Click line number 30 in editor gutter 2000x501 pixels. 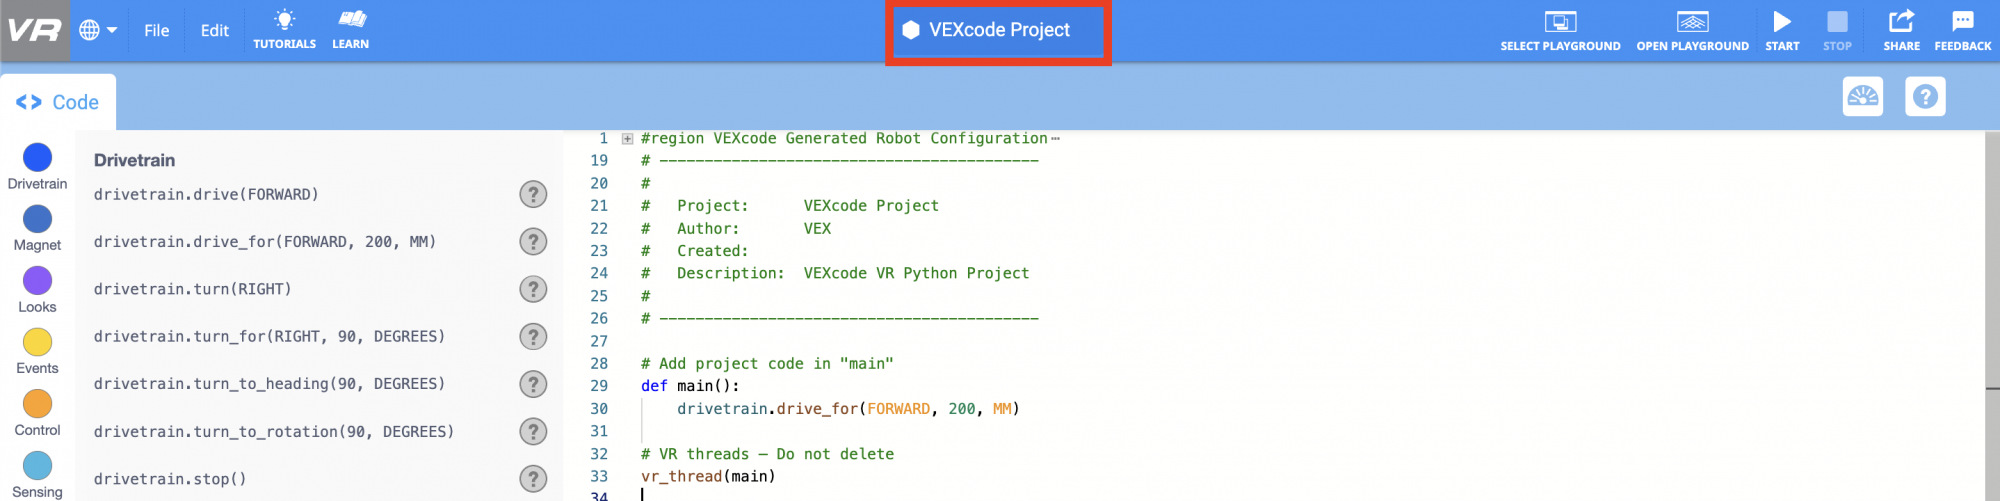[599, 409]
